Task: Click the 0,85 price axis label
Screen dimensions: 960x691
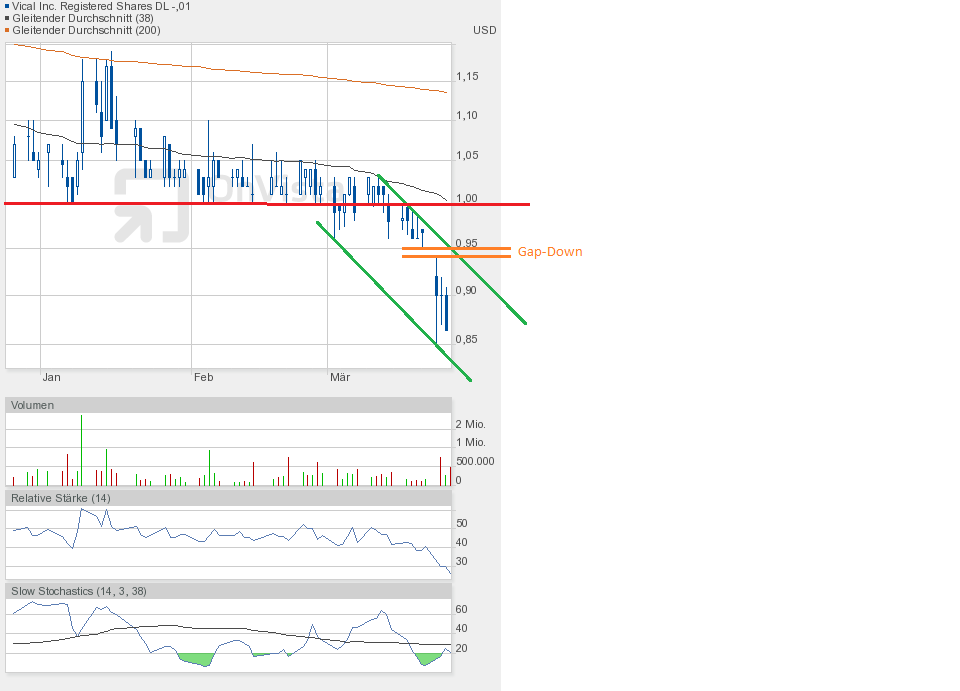Action: (x=467, y=339)
